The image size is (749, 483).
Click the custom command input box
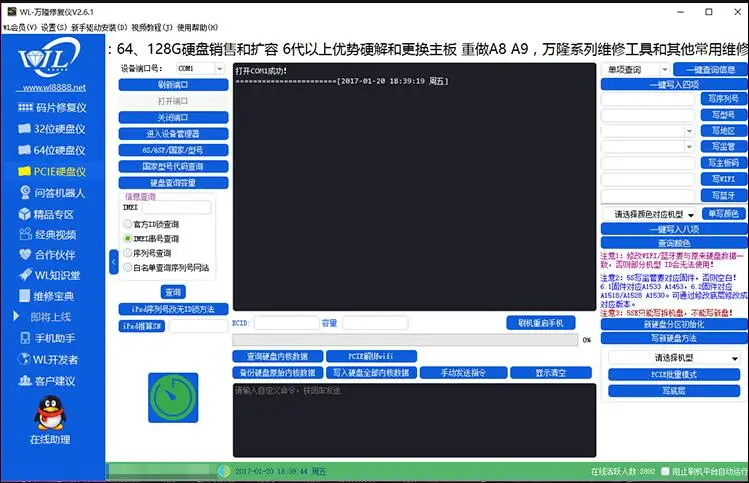pyautogui.click(x=414, y=420)
